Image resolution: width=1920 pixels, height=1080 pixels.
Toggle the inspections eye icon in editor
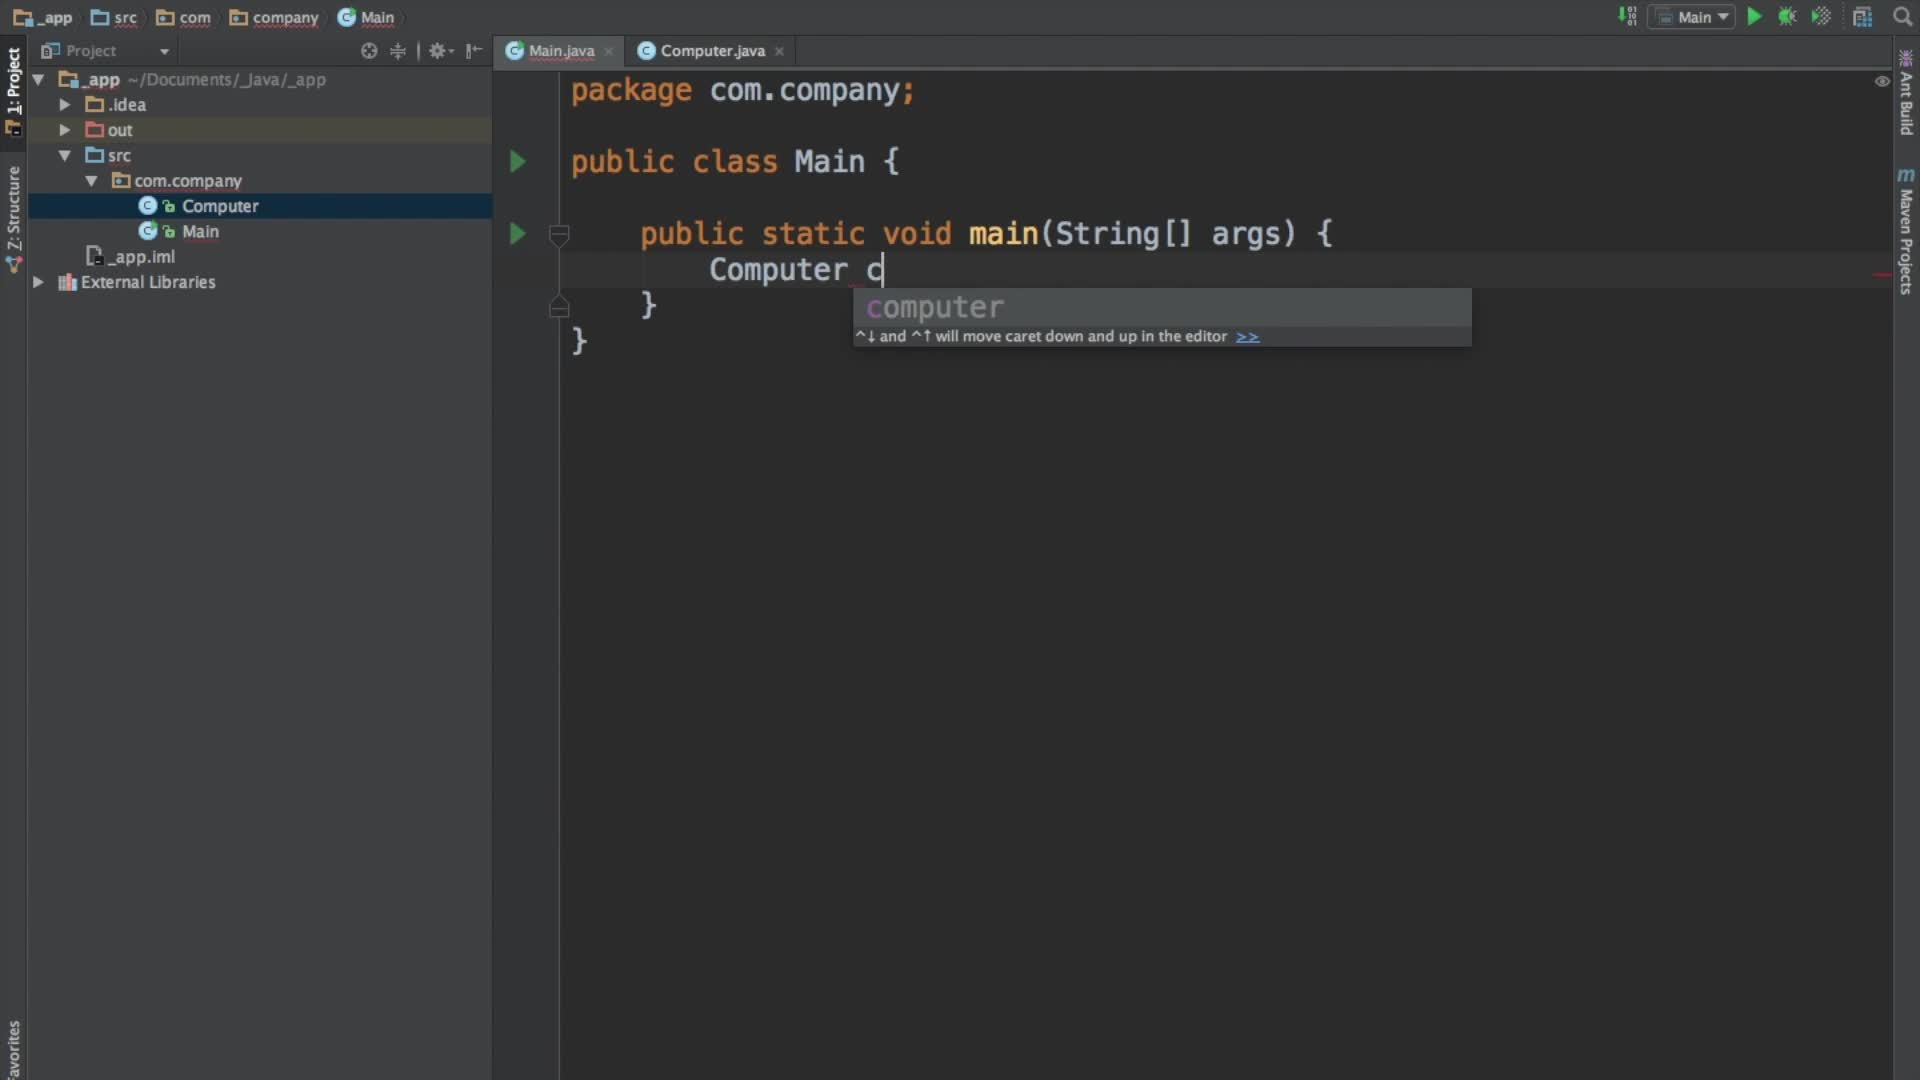[x=1881, y=82]
